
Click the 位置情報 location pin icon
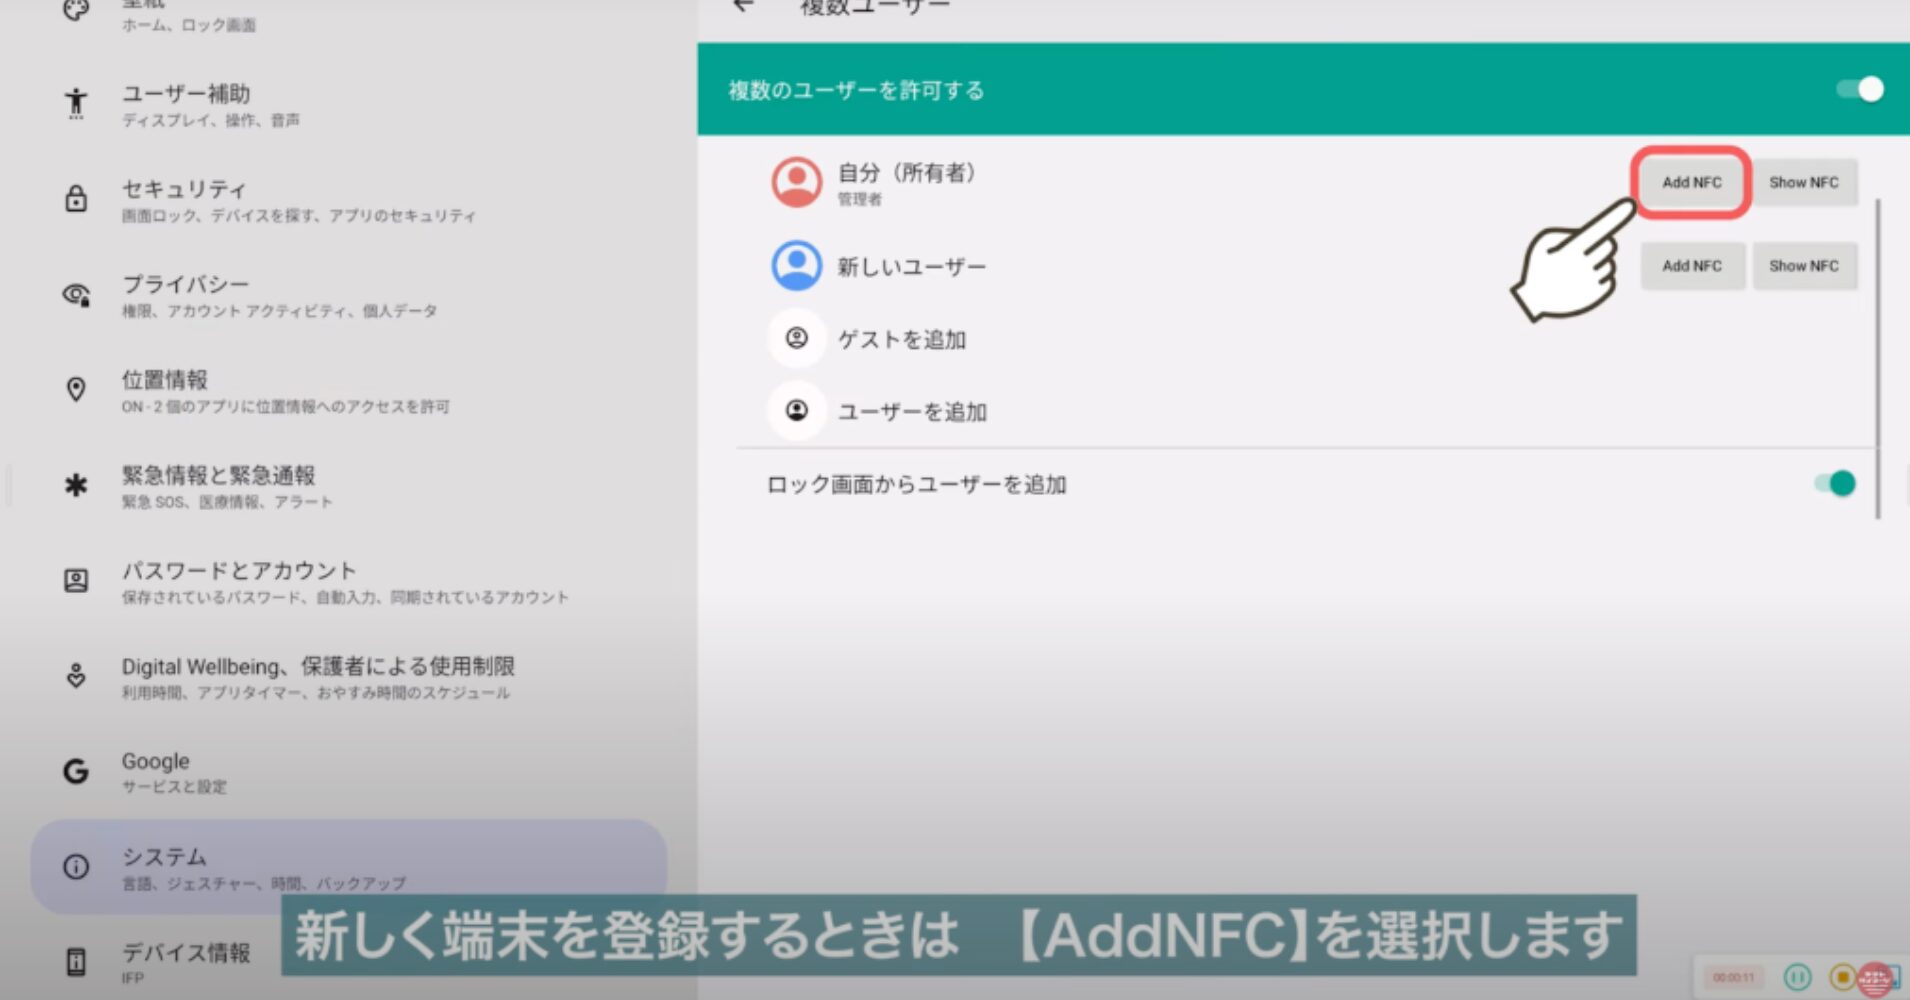coord(76,390)
